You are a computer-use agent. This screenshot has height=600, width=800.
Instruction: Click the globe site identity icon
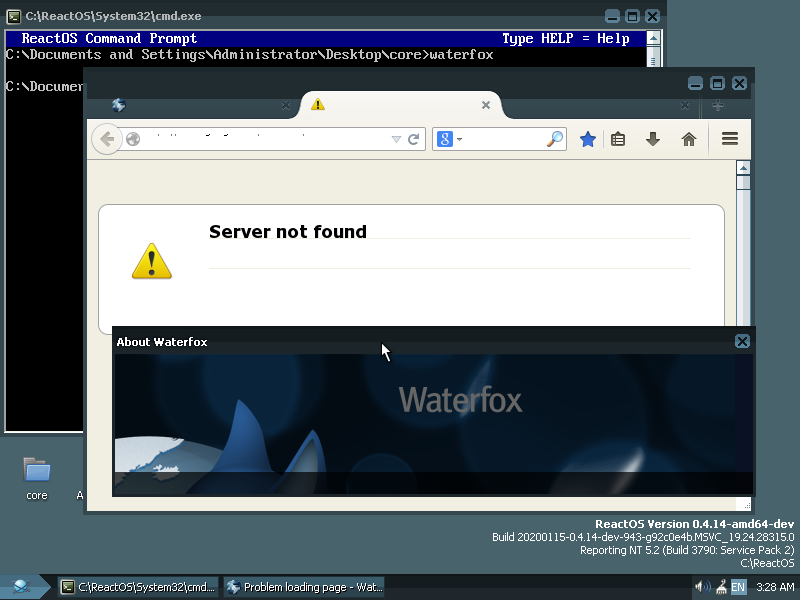pyautogui.click(x=133, y=139)
